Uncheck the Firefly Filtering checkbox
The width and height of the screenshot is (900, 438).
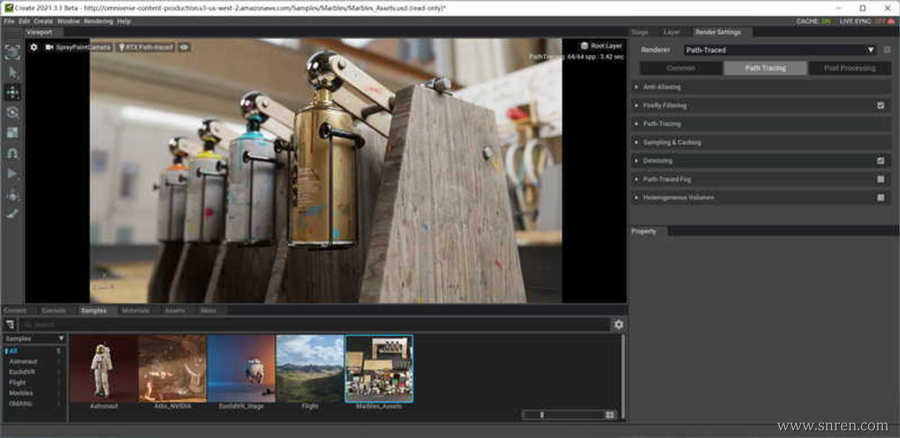click(x=880, y=105)
